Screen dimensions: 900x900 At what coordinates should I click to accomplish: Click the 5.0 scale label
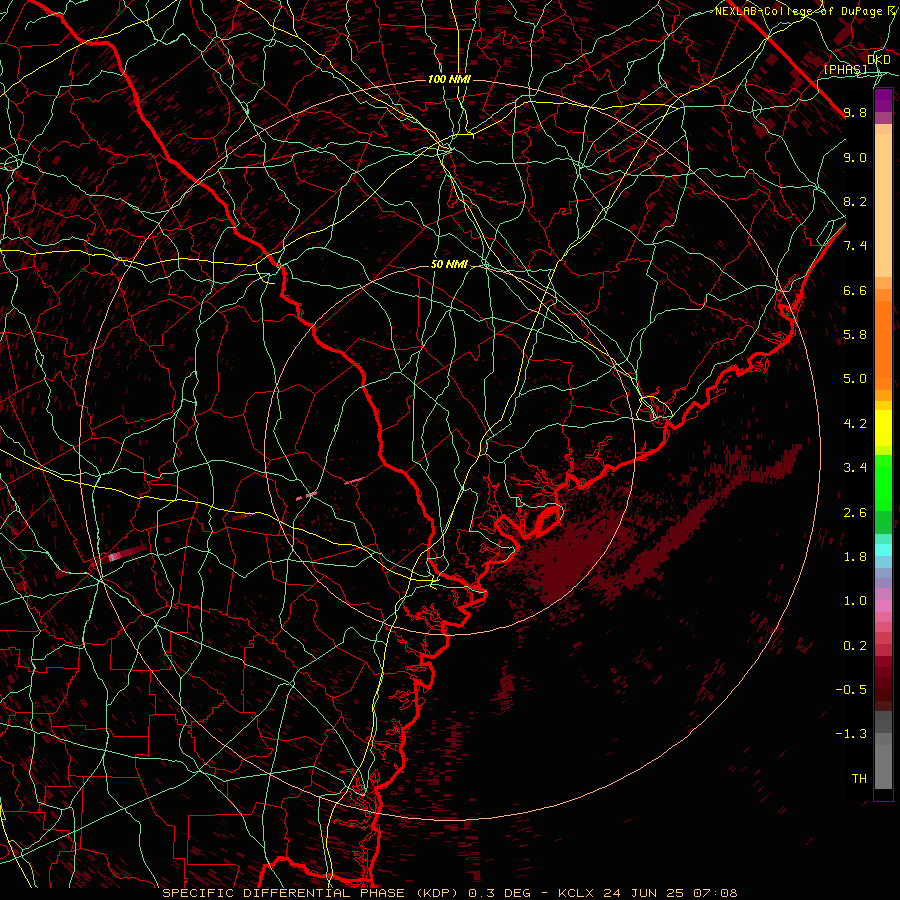(855, 379)
